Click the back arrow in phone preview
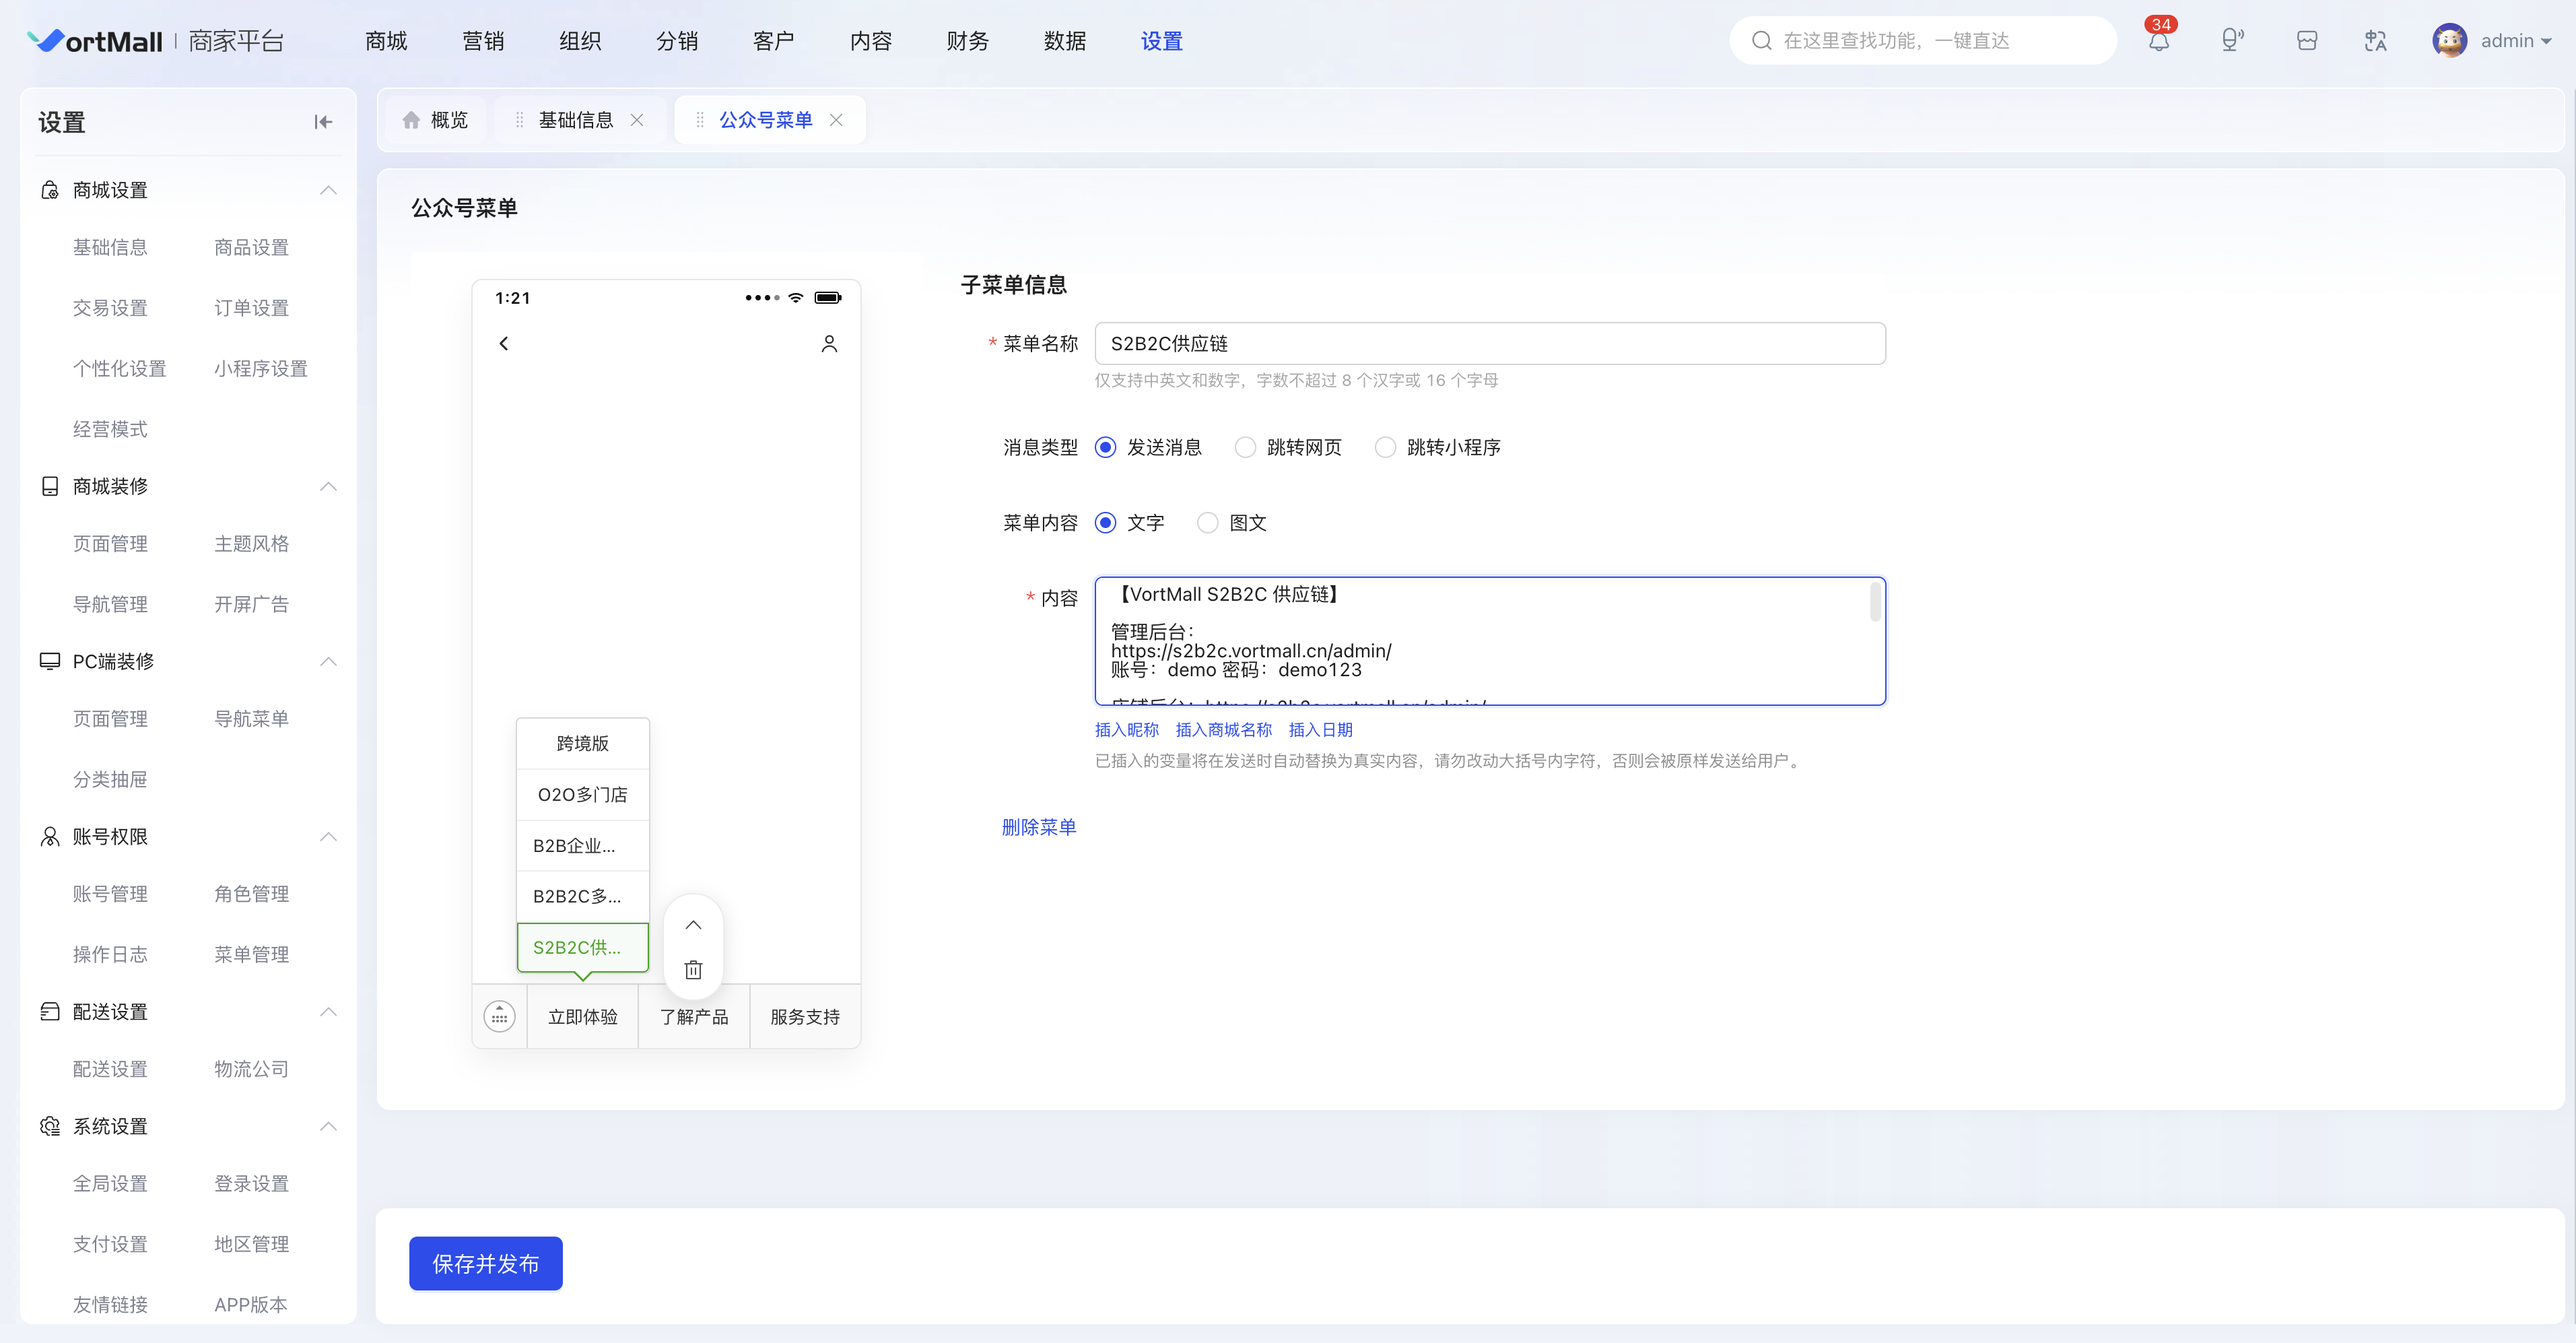Viewport: 2576px width, 1343px height. click(x=504, y=344)
